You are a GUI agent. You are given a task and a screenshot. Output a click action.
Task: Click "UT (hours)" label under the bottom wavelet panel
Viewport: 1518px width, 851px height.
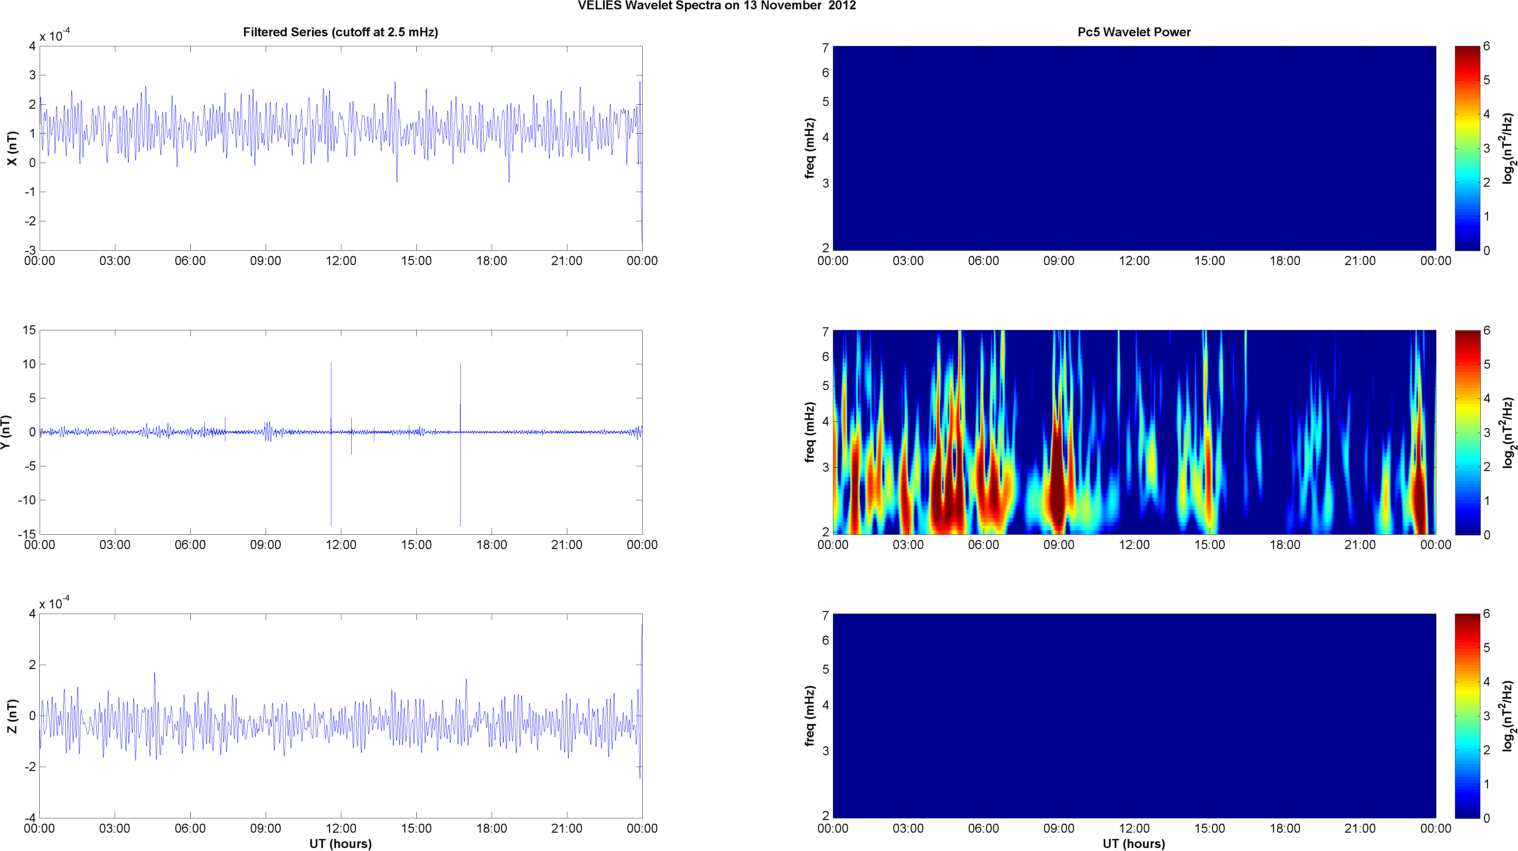pyautogui.click(x=1134, y=843)
